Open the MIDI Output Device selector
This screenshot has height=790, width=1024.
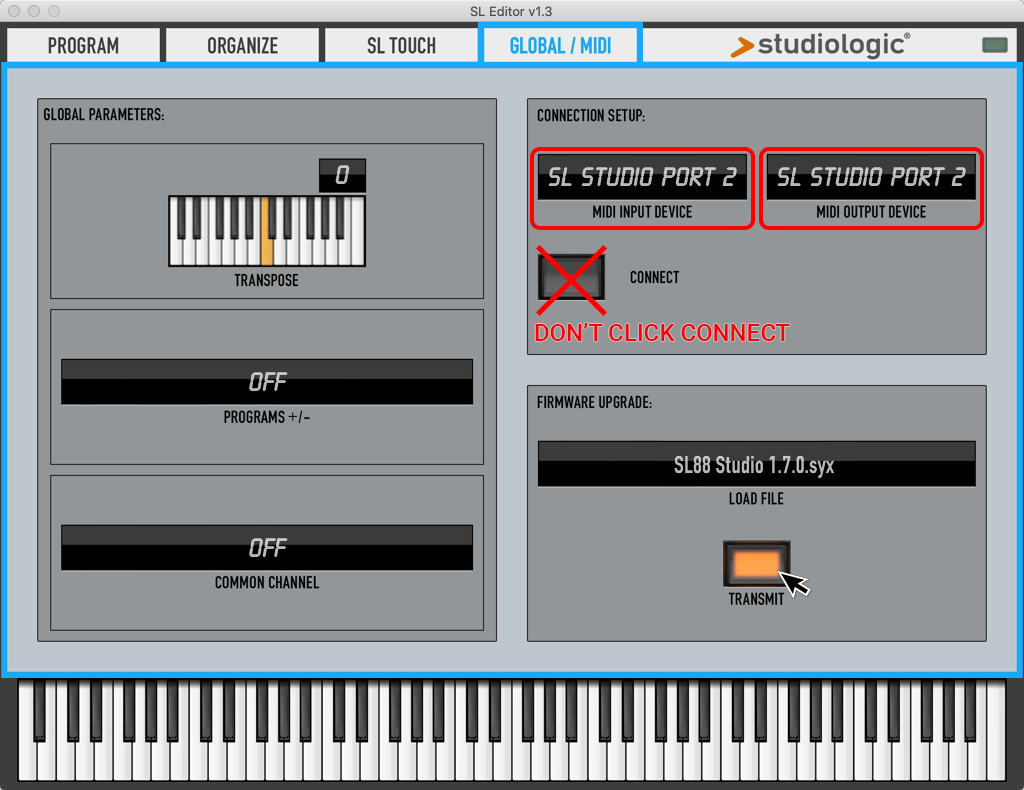pyautogui.click(x=871, y=177)
